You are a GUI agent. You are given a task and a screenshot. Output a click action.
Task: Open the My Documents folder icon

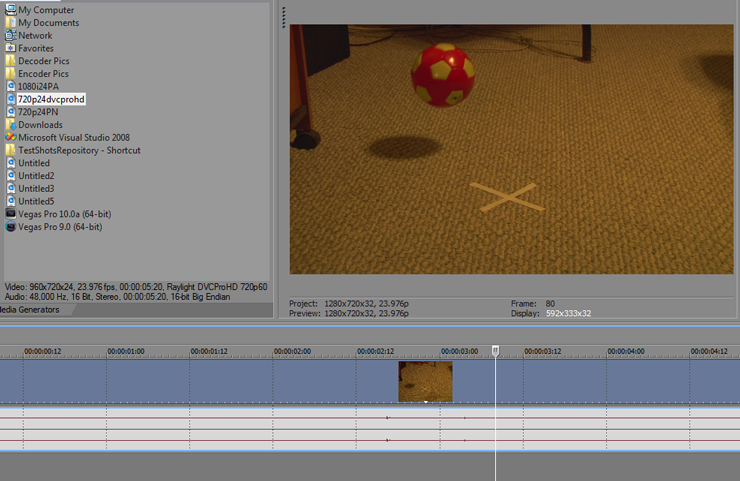coord(10,22)
